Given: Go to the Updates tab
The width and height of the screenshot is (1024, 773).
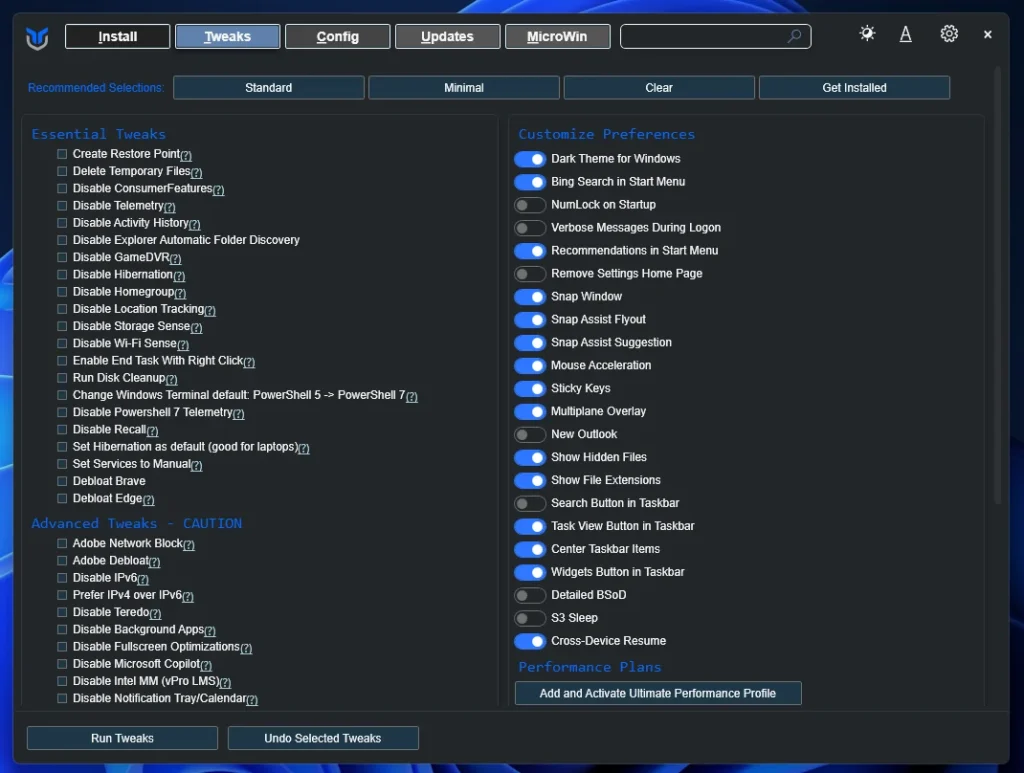Looking at the screenshot, I should coord(447,37).
